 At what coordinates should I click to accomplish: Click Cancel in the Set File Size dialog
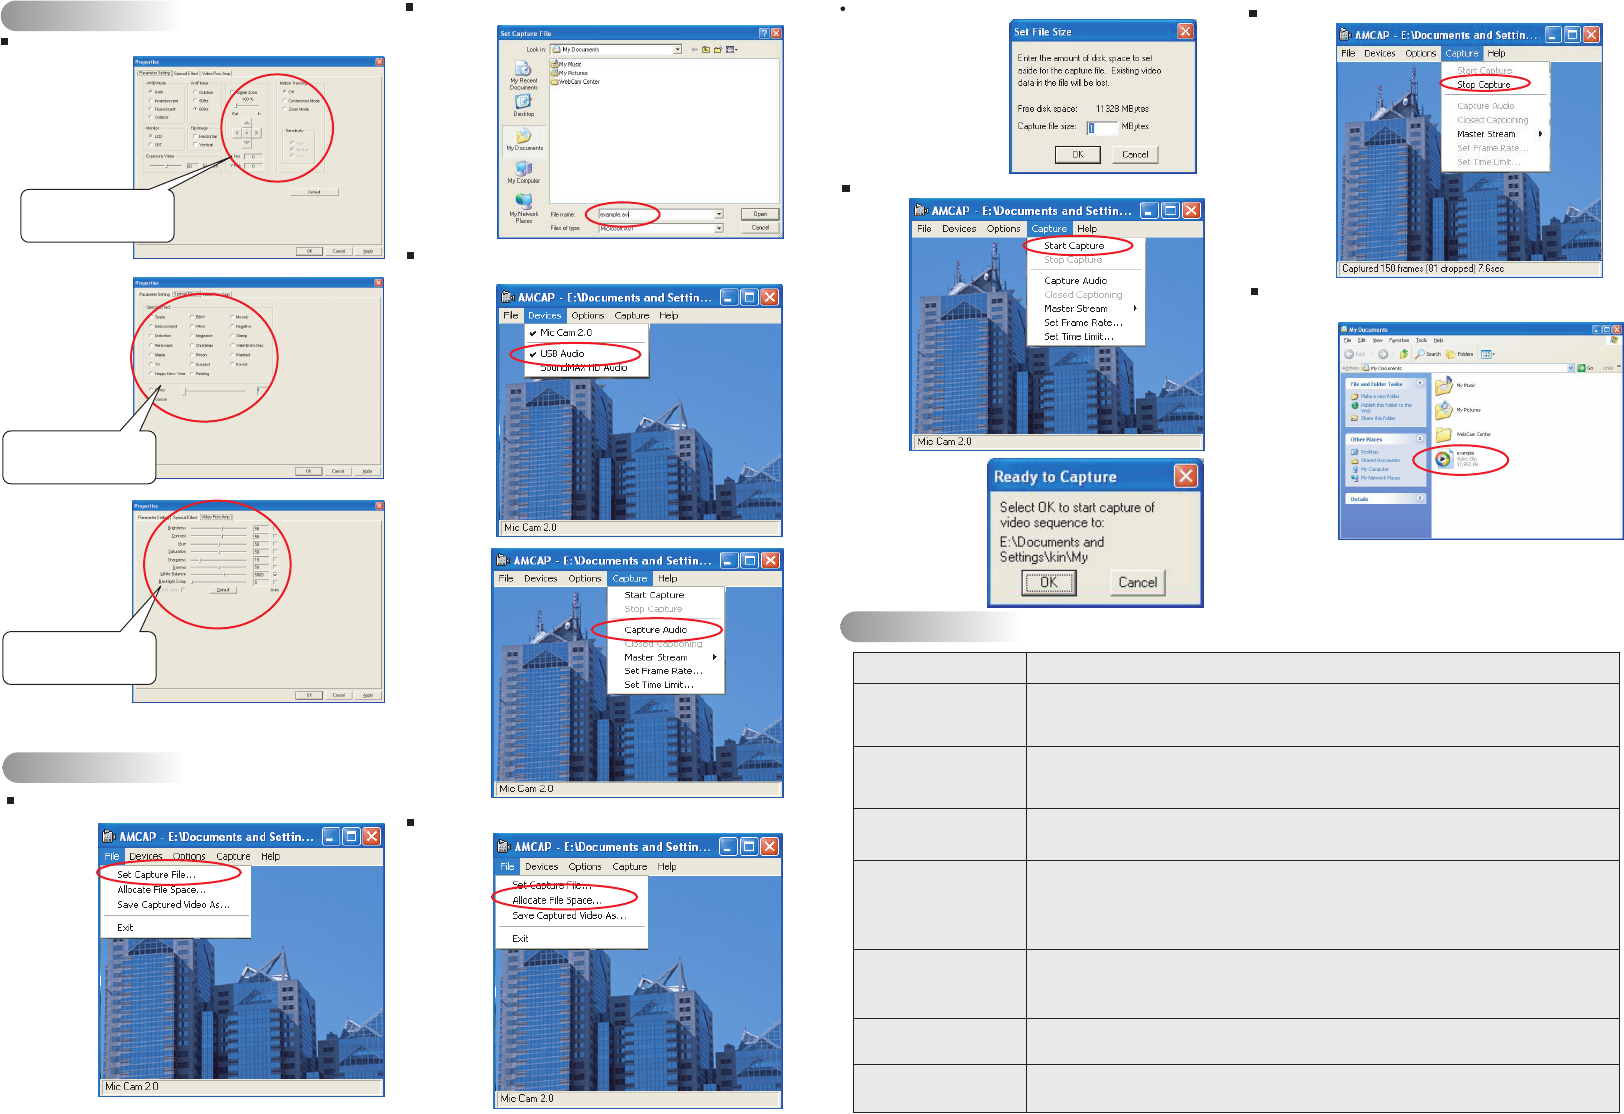(x=1135, y=154)
